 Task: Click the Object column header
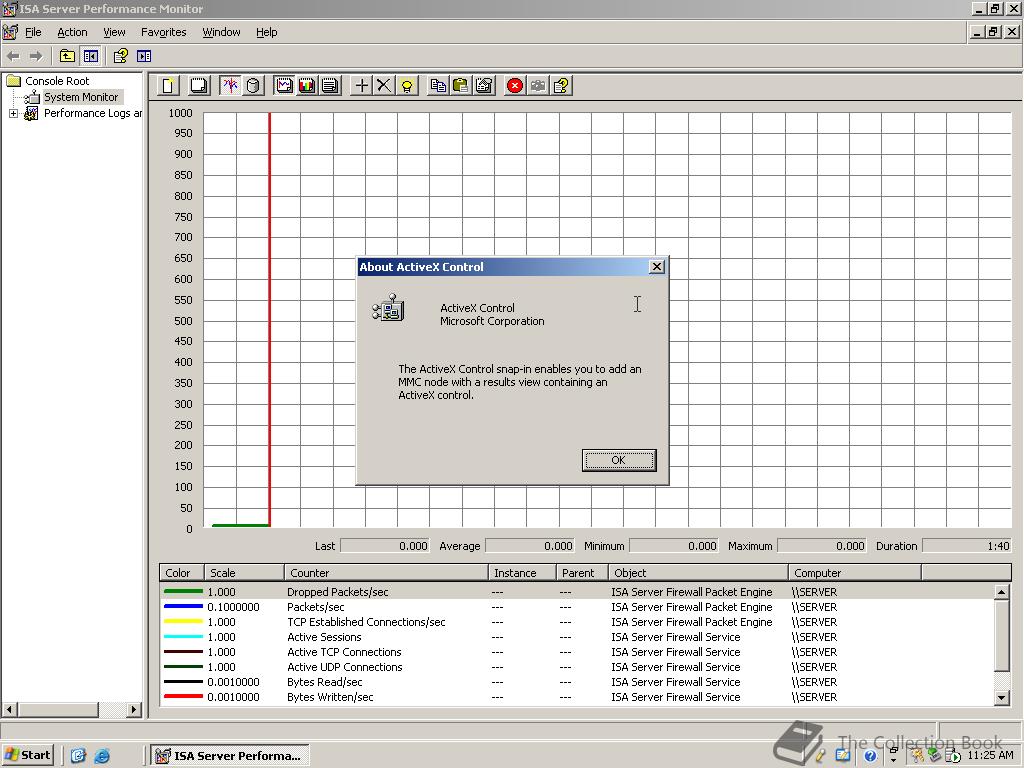[x=698, y=573]
